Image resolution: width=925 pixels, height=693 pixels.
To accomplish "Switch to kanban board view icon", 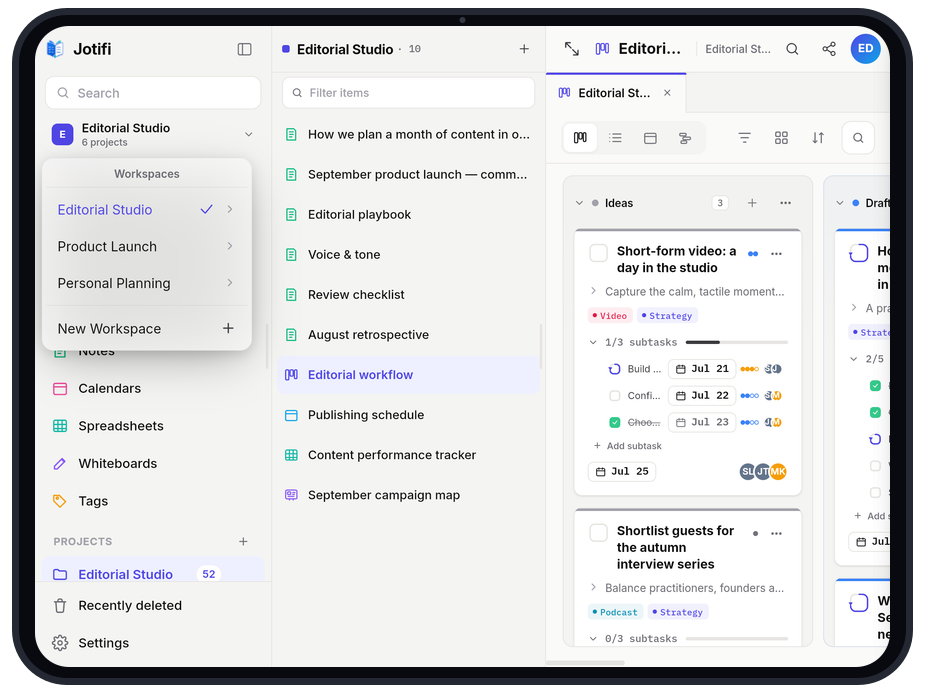I will [x=580, y=138].
